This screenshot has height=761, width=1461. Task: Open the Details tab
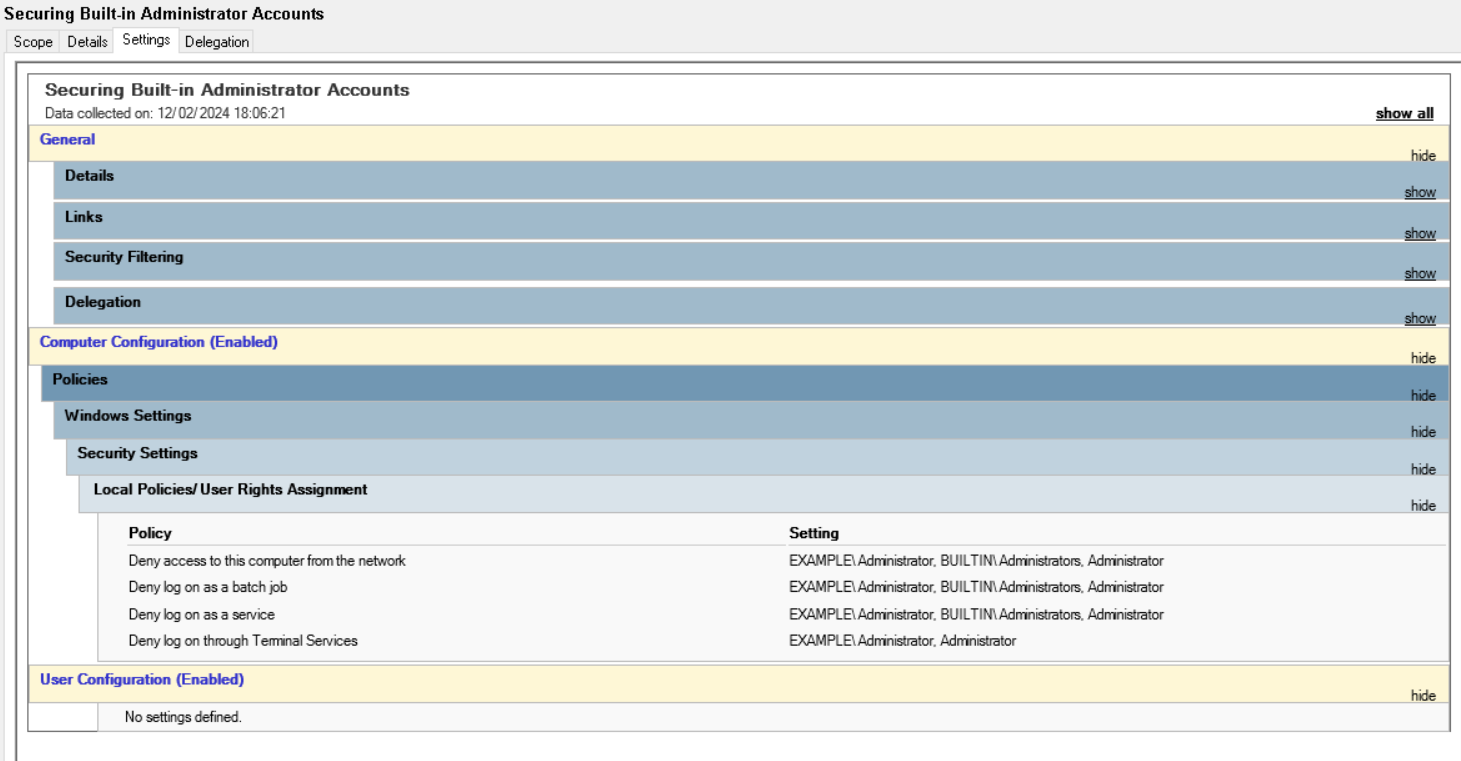(x=87, y=42)
